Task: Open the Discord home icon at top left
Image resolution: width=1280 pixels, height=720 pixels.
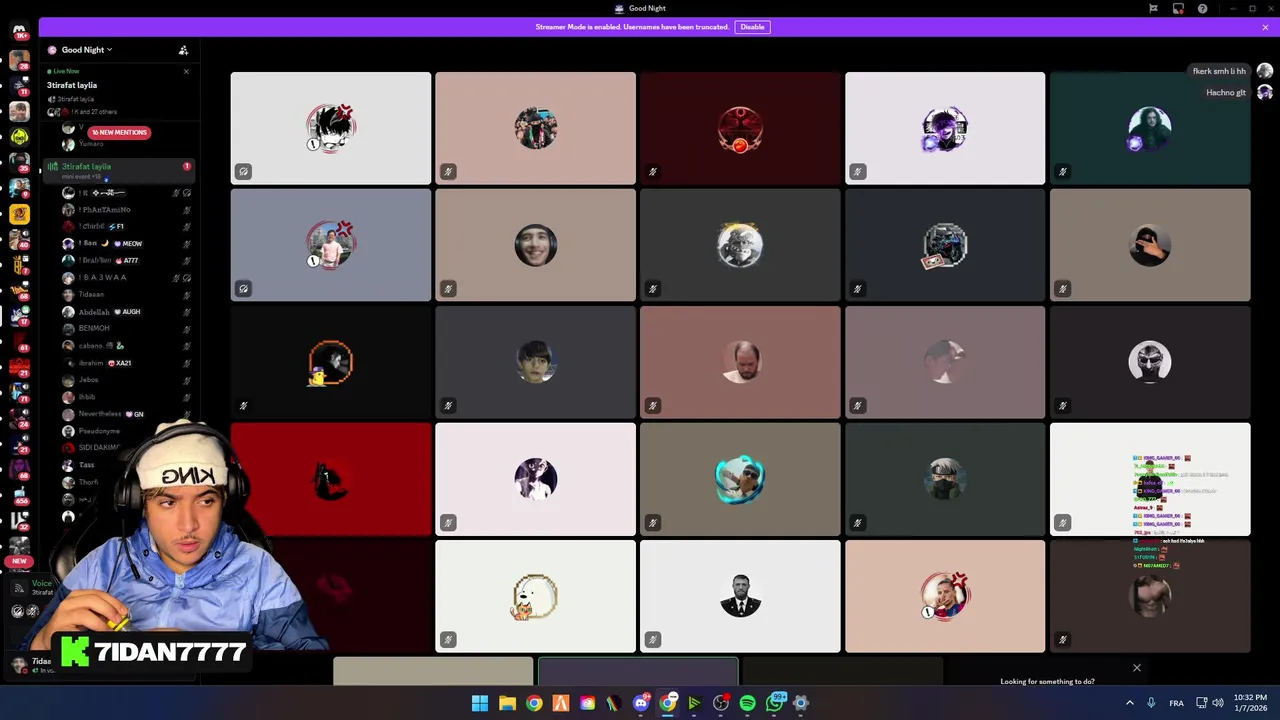Action: click(19, 30)
